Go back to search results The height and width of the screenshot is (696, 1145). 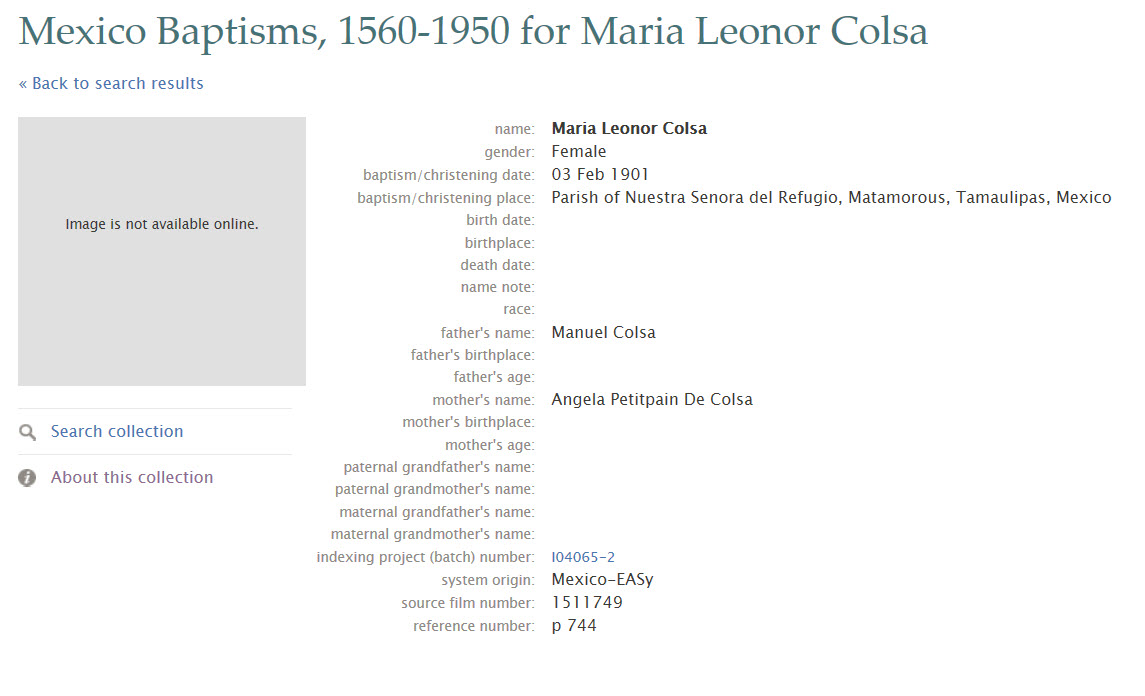[x=111, y=83]
